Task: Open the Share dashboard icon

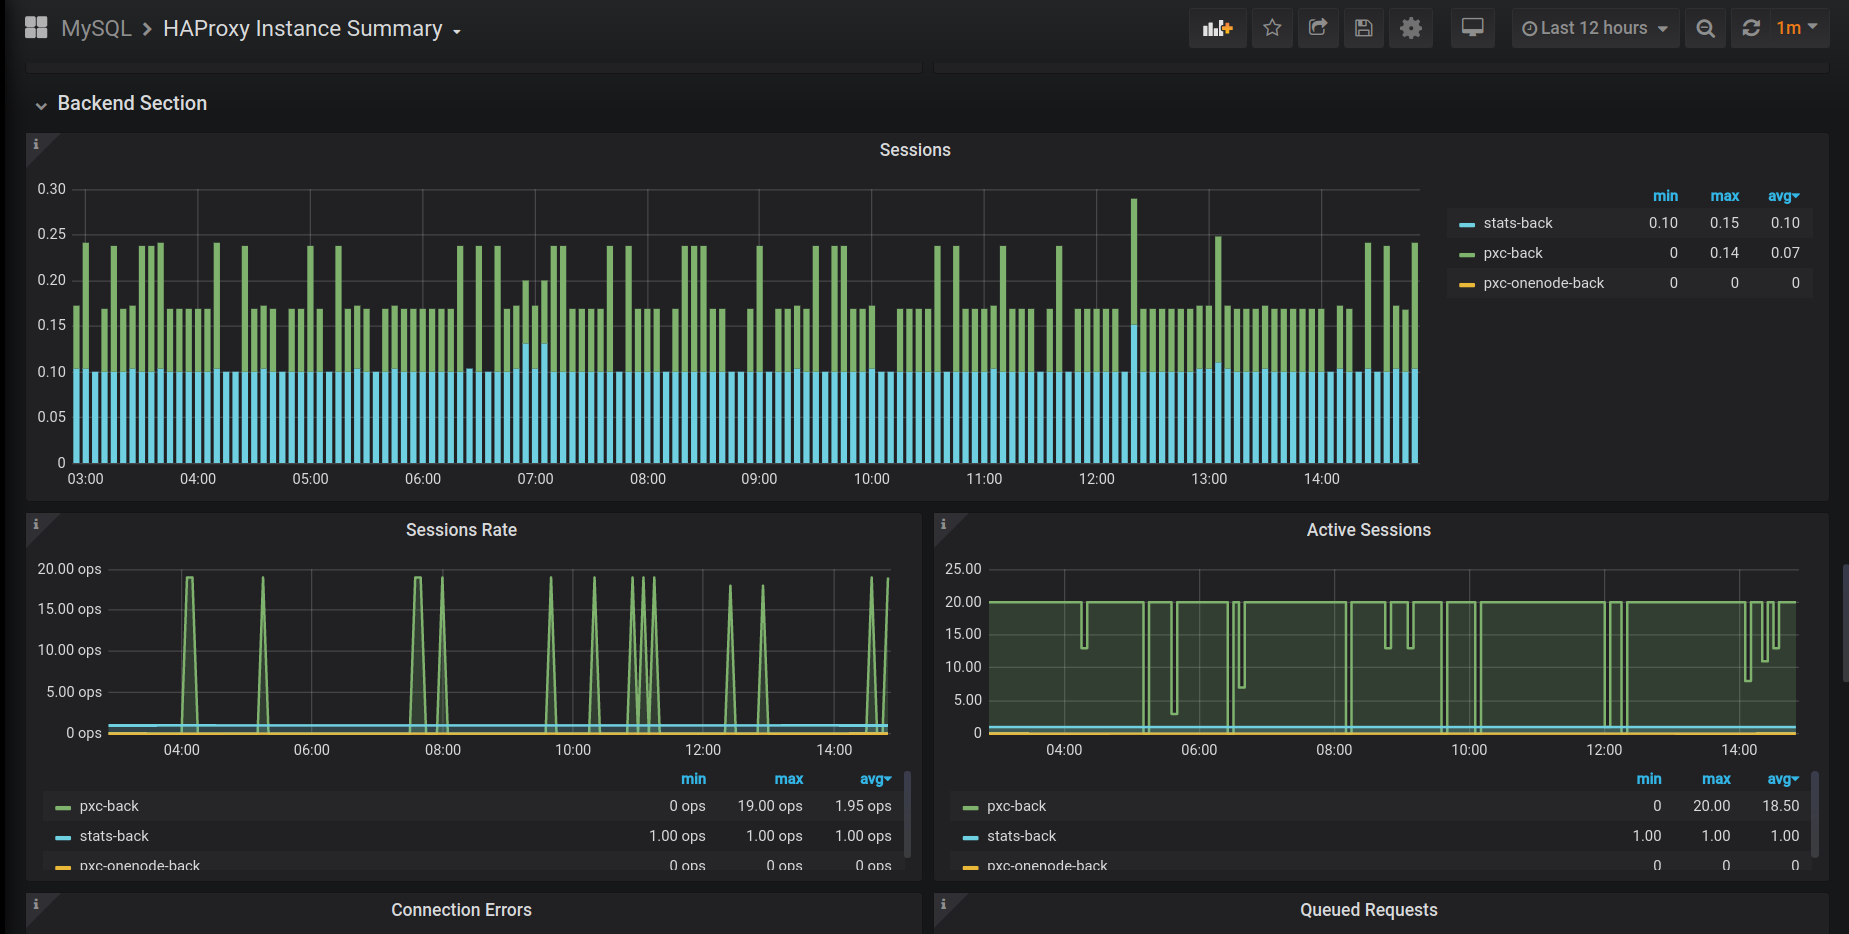Action: [x=1318, y=28]
